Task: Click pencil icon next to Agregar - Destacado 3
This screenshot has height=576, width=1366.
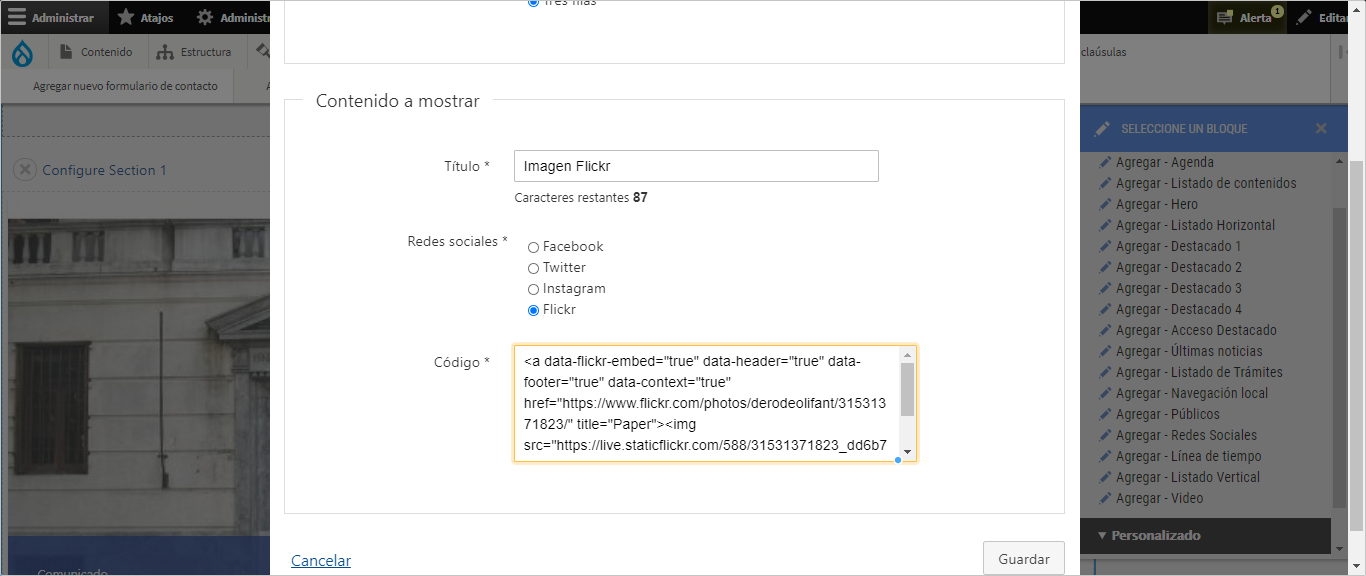Action: (1105, 288)
